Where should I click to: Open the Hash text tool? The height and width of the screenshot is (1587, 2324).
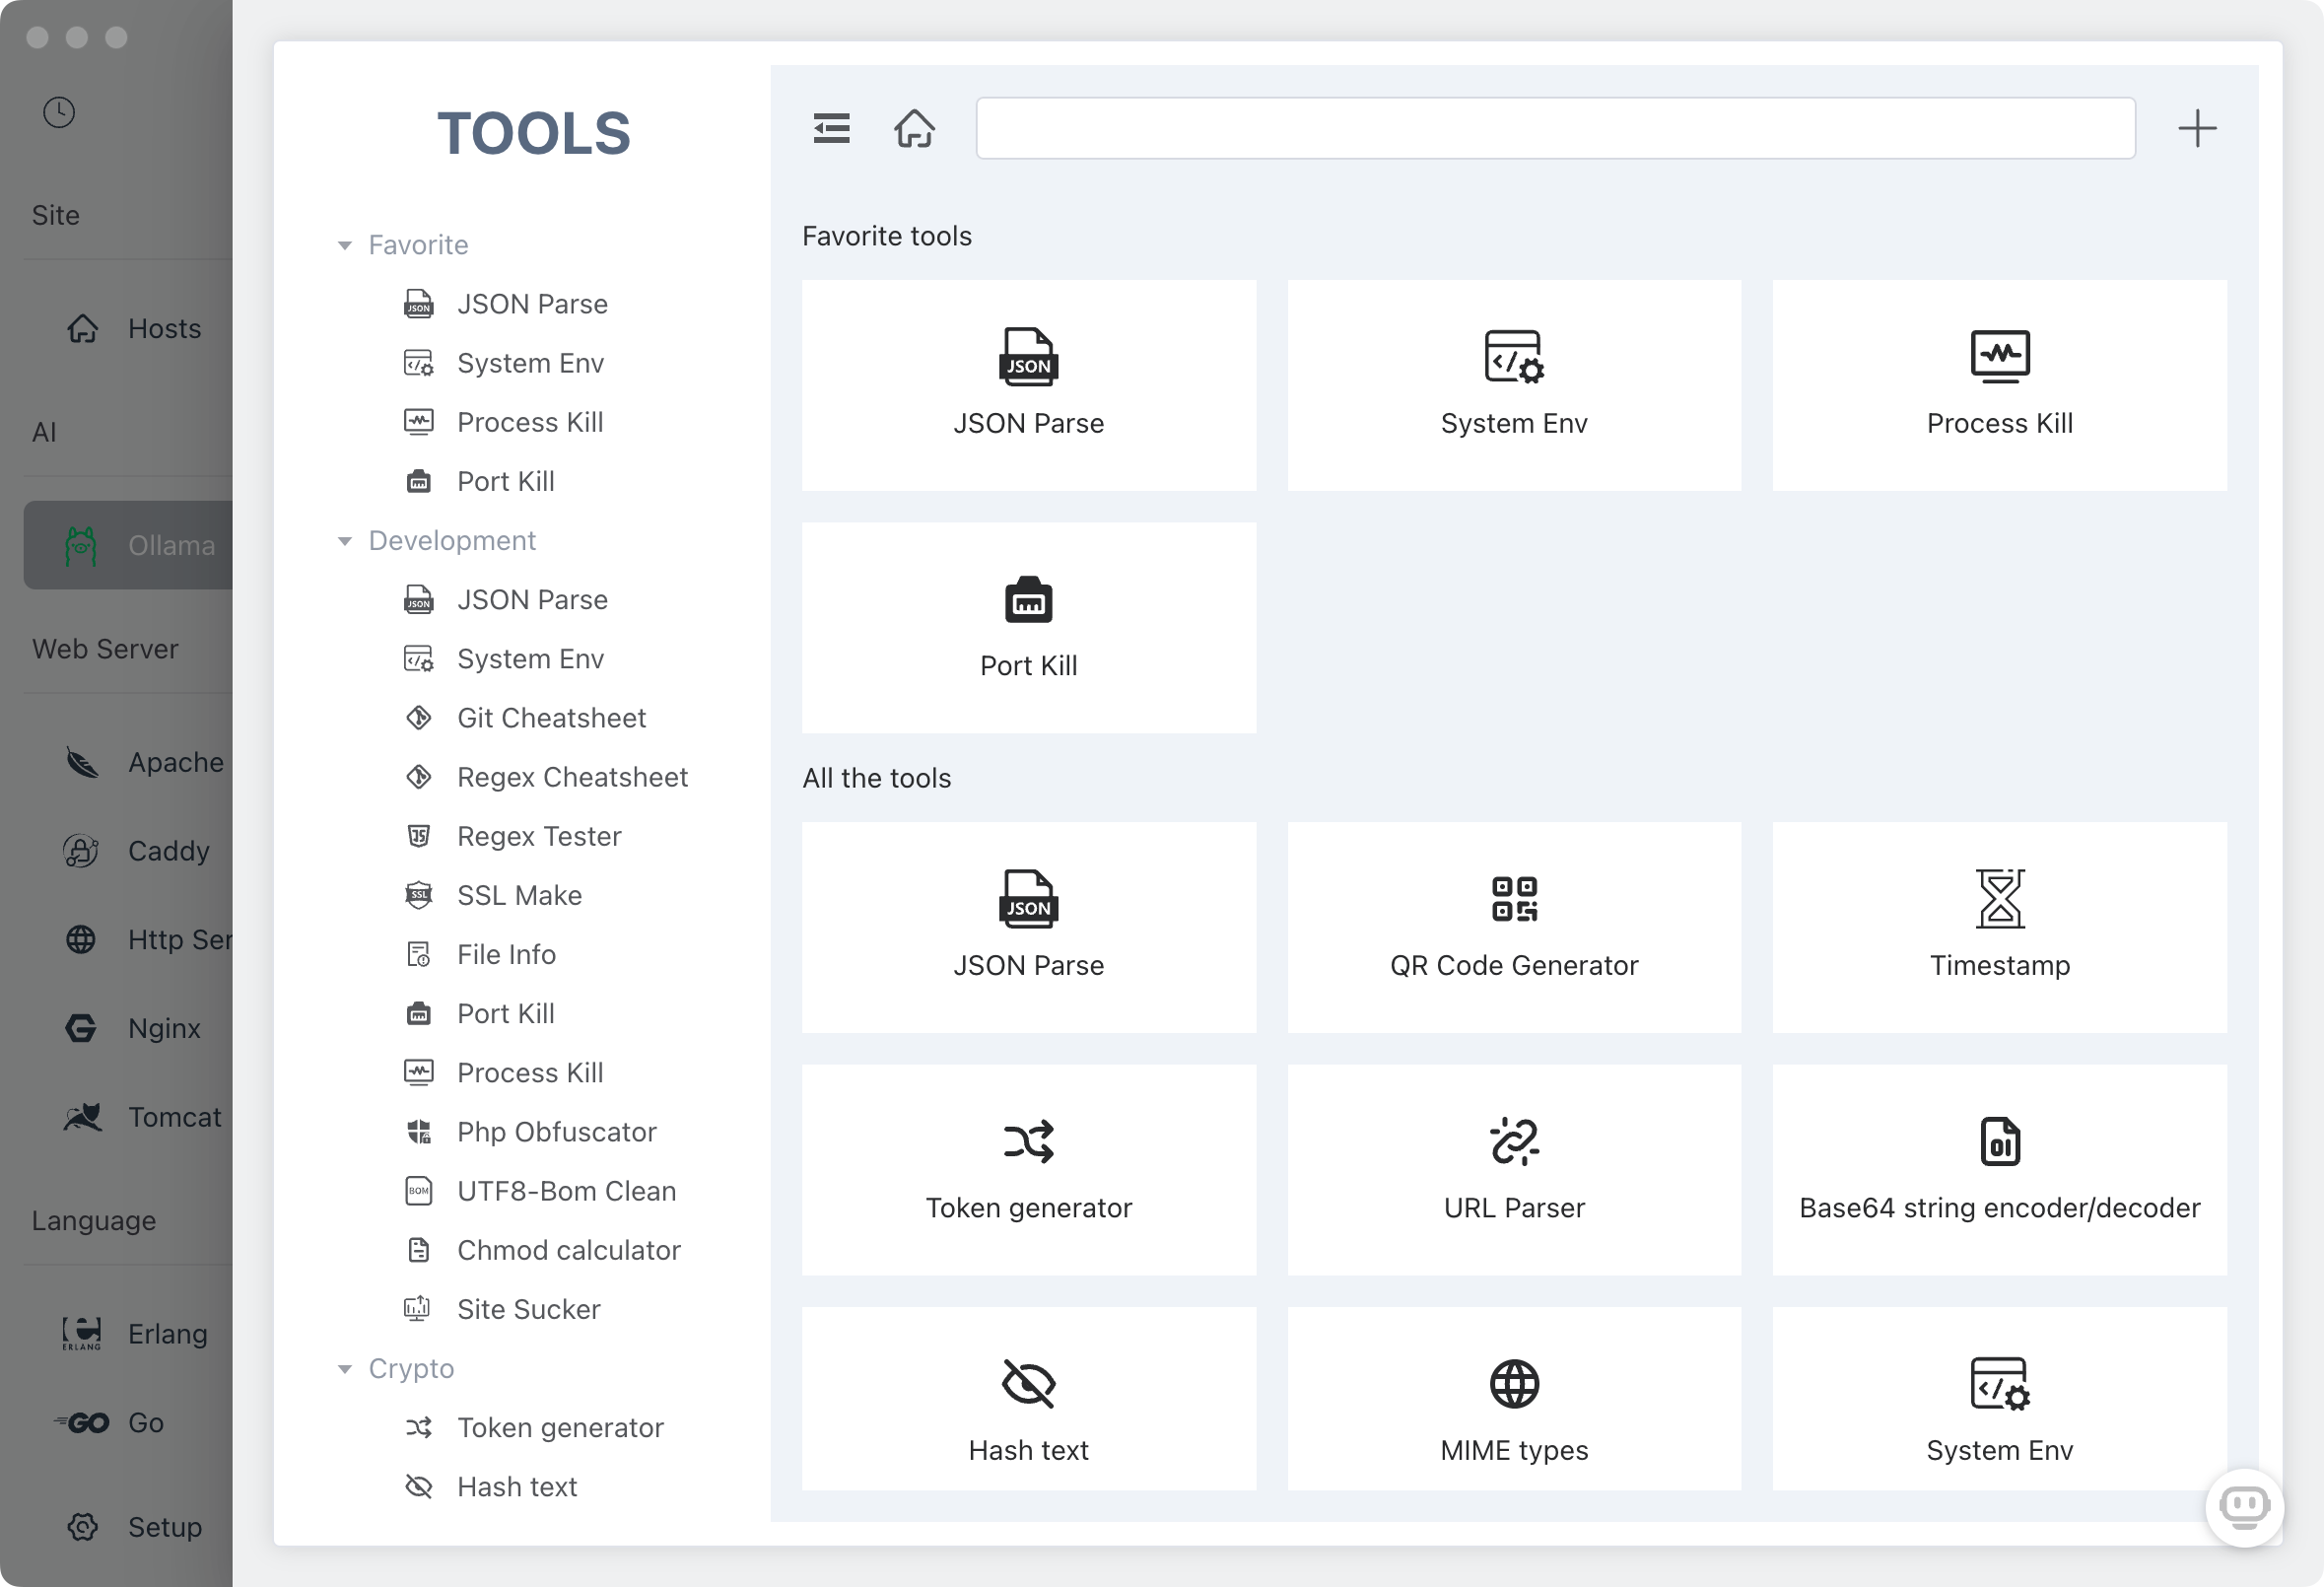[1029, 1400]
